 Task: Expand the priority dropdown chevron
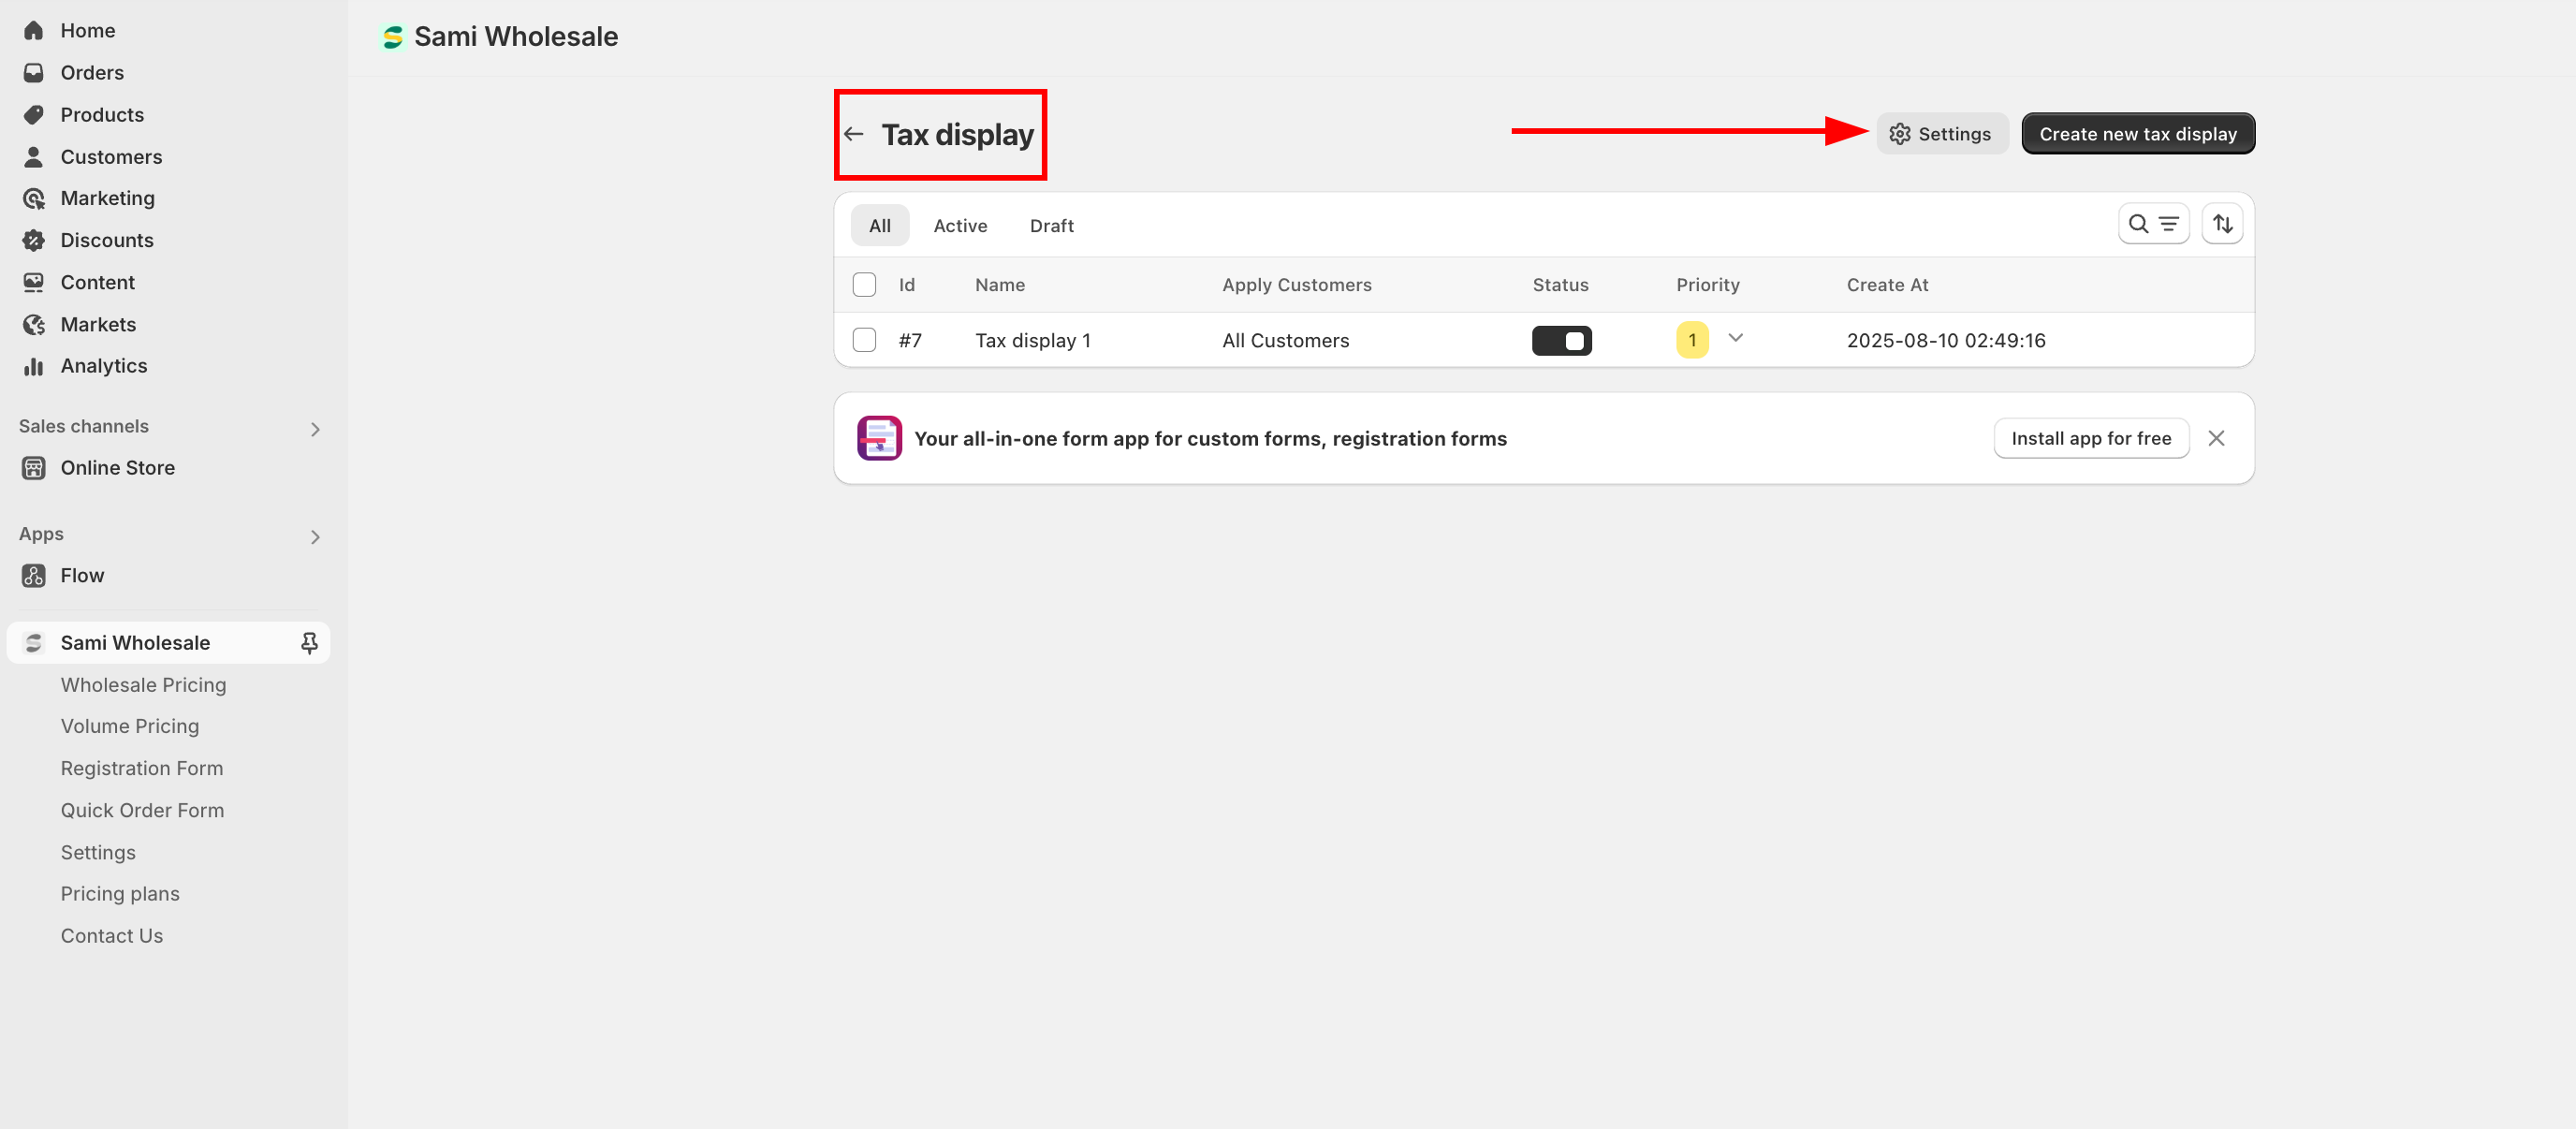1736,338
